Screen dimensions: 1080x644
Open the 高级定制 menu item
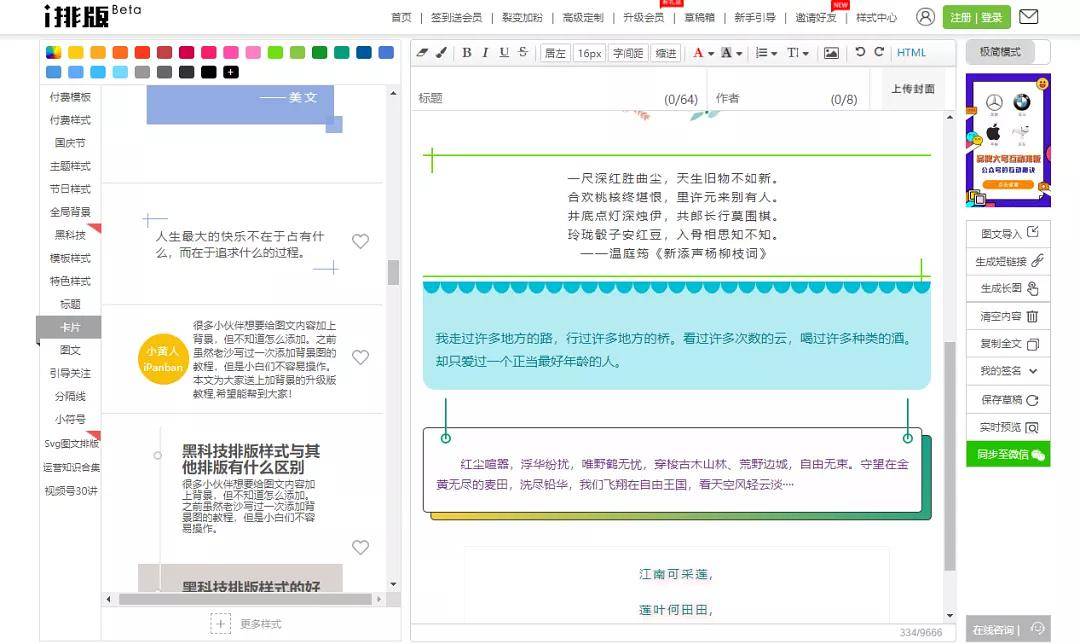(x=583, y=18)
